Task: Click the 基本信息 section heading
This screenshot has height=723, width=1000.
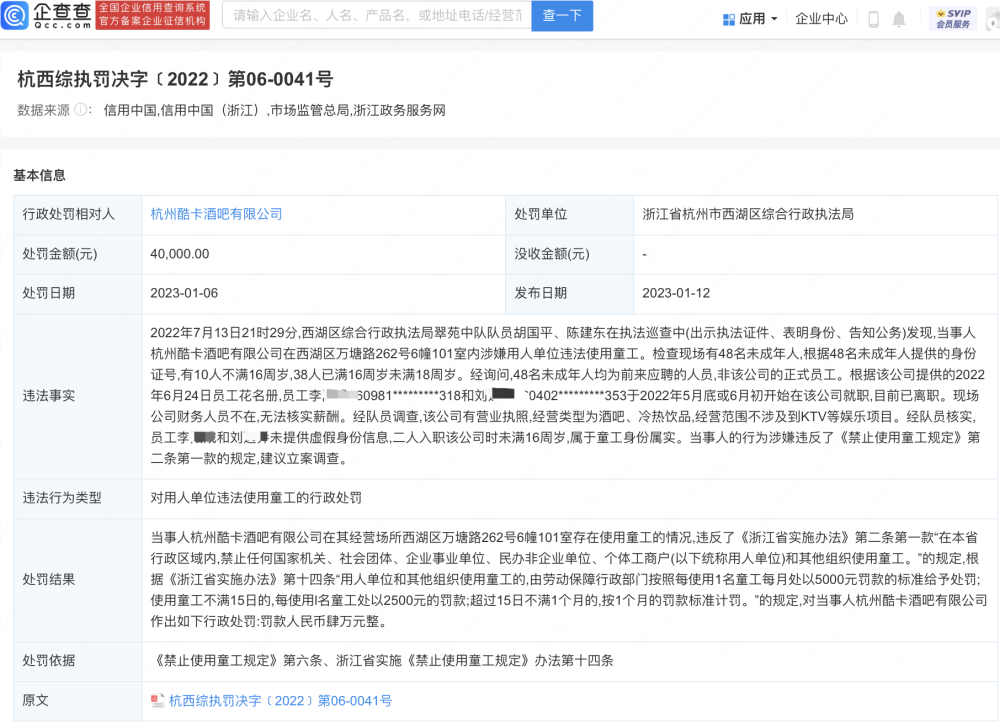Action: (39, 175)
